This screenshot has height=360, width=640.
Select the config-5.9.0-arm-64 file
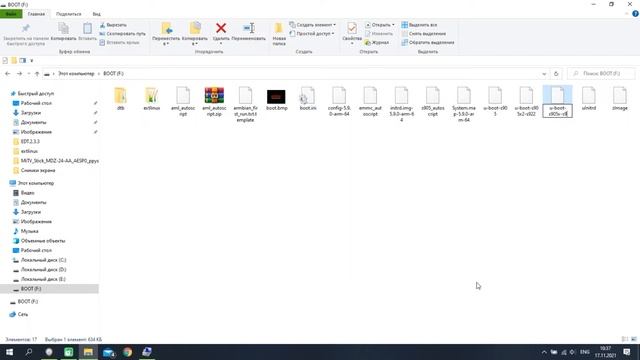click(x=339, y=102)
